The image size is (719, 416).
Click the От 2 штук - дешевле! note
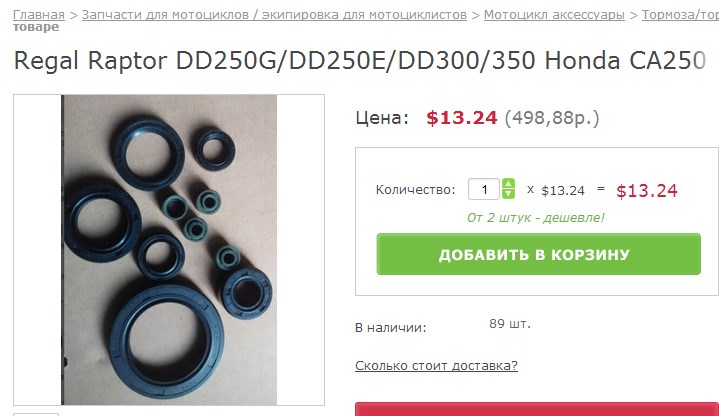tap(536, 217)
